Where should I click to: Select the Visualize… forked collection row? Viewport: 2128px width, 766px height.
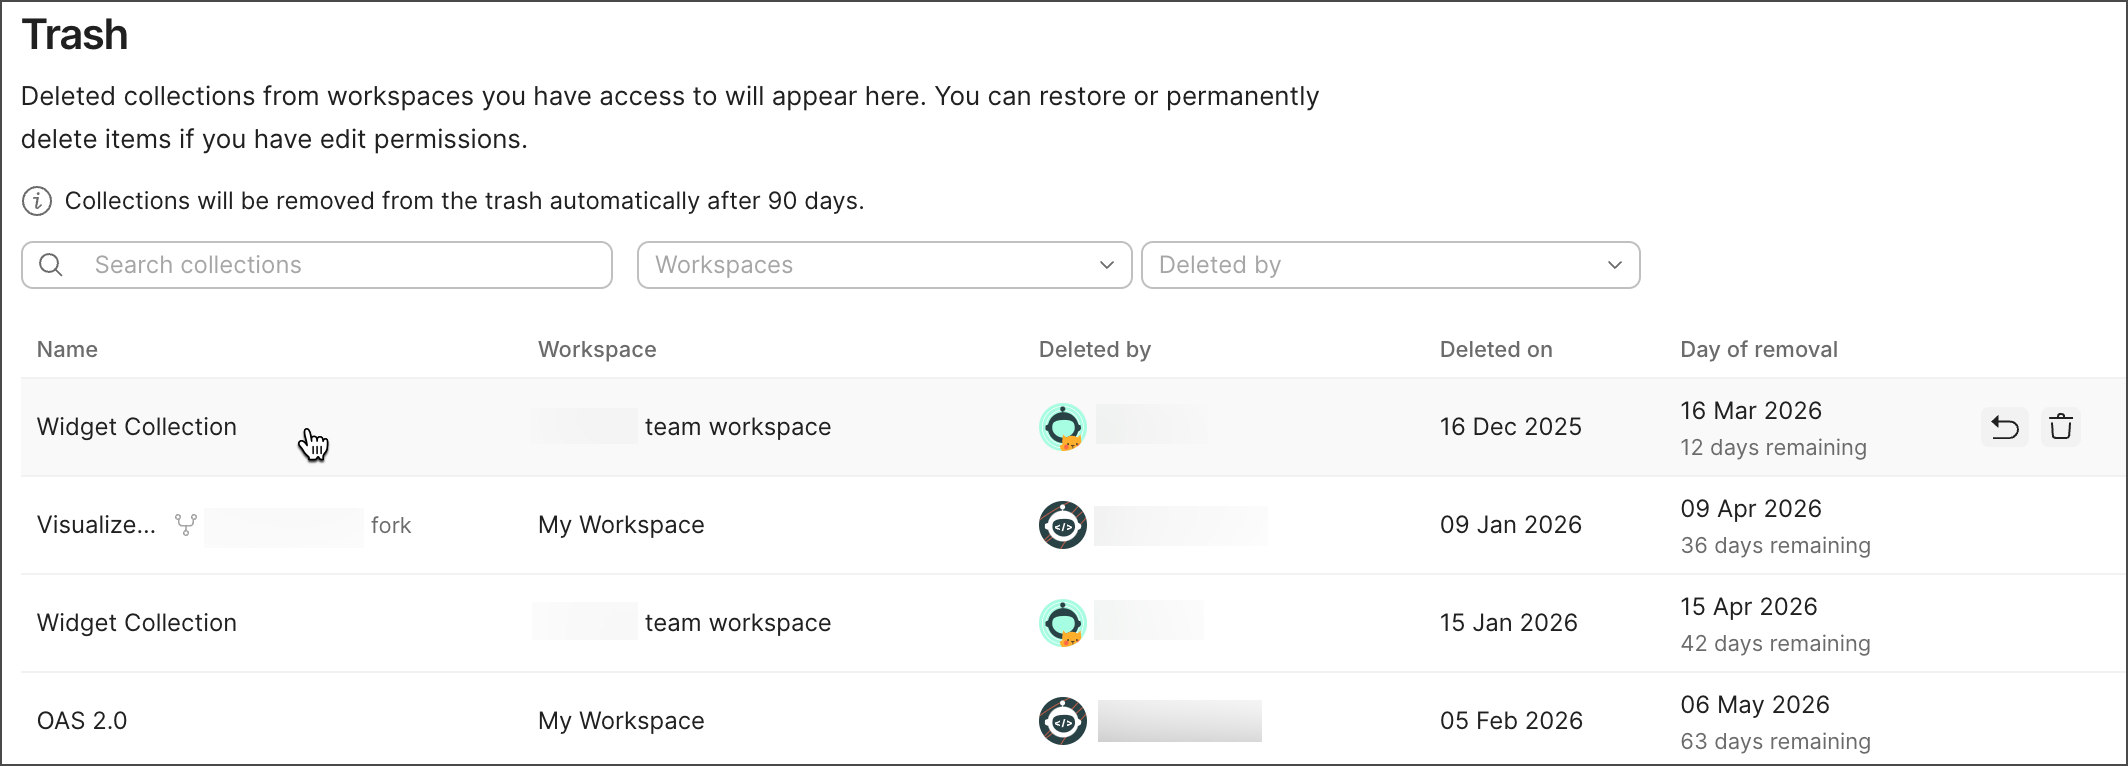96,525
